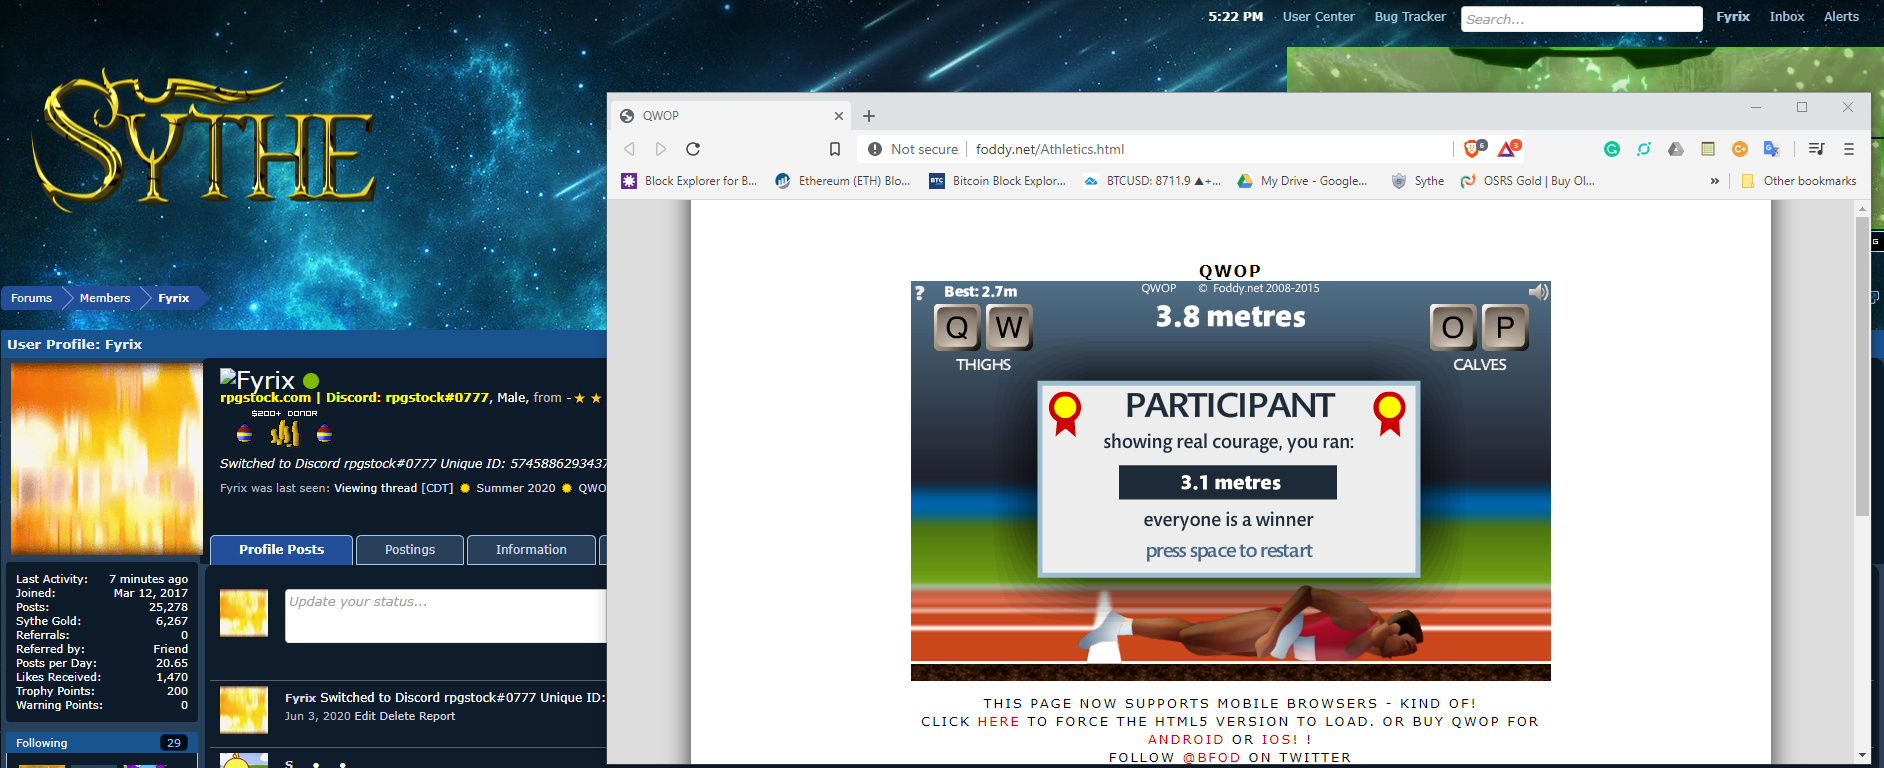
Task: Open the yellow notepad extension icon
Action: tap(1707, 149)
